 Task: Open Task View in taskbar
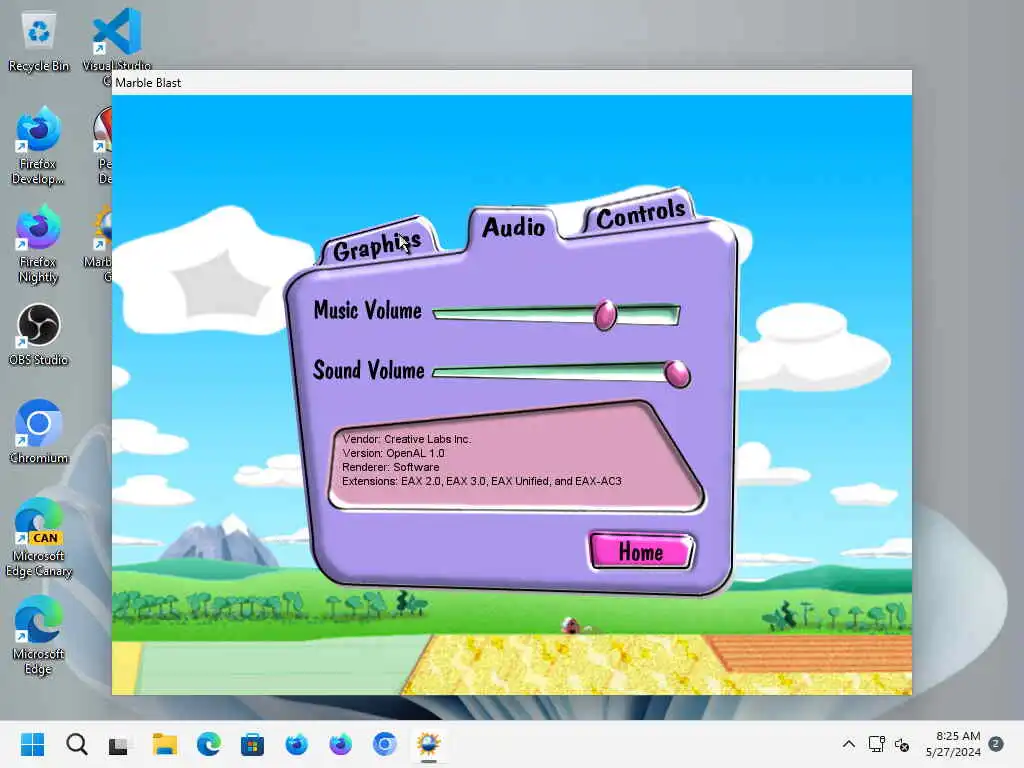coord(119,744)
